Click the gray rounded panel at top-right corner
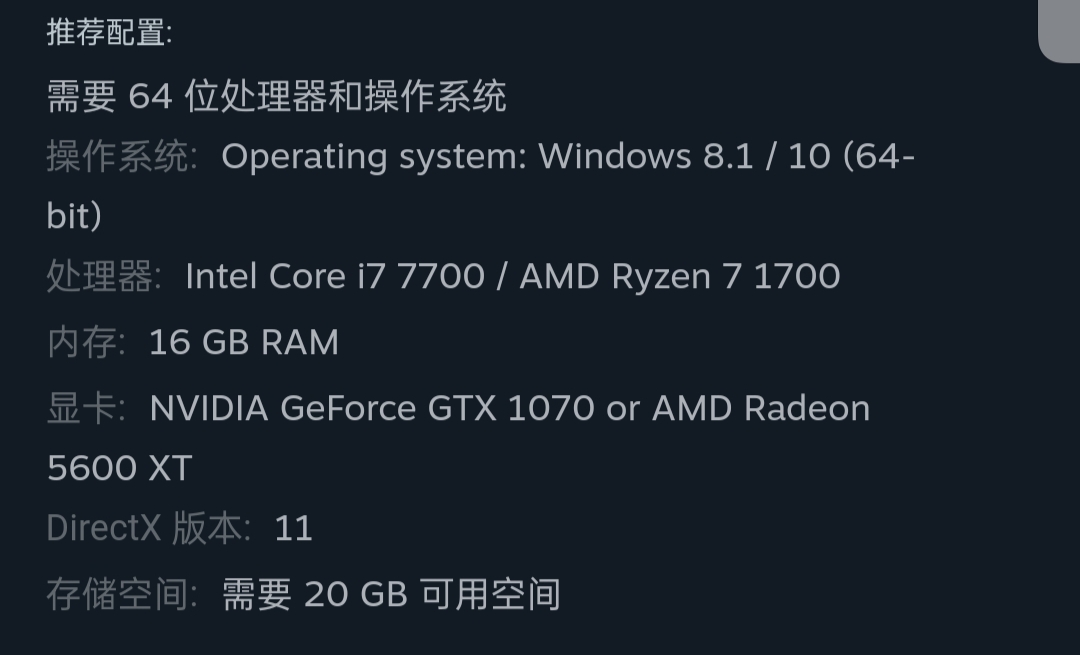This screenshot has width=1080, height=655. [1059, 31]
